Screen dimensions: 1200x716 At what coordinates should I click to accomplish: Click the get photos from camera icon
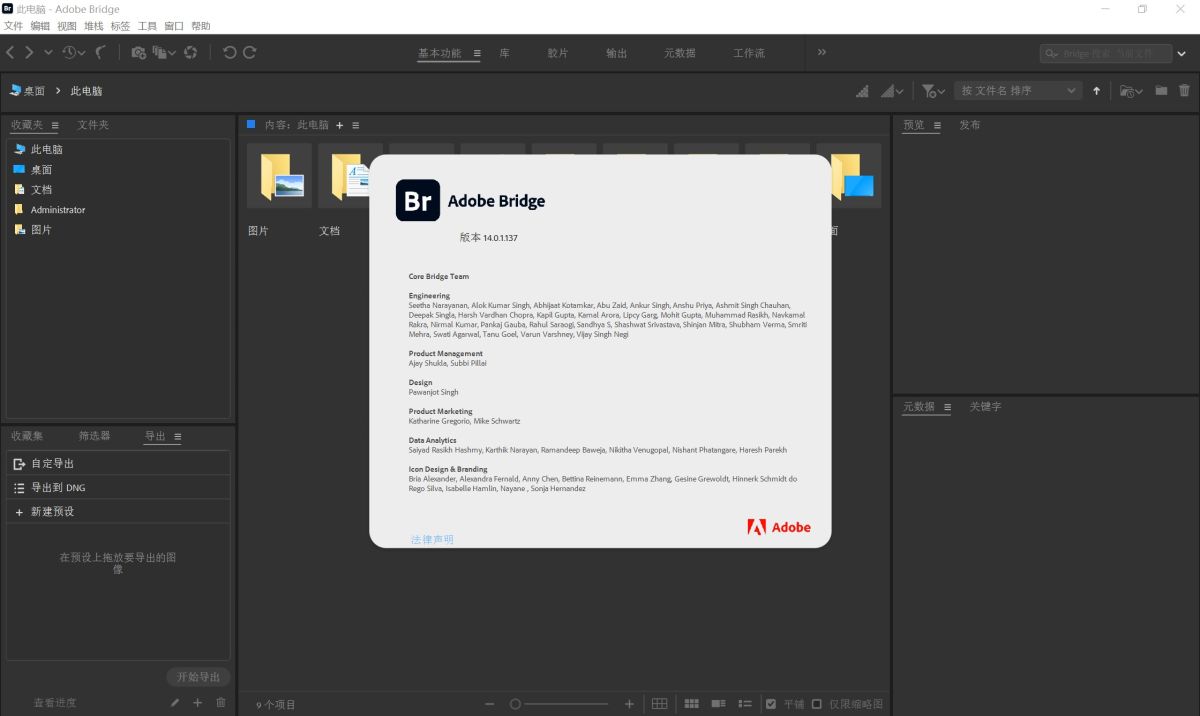click(x=139, y=53)
